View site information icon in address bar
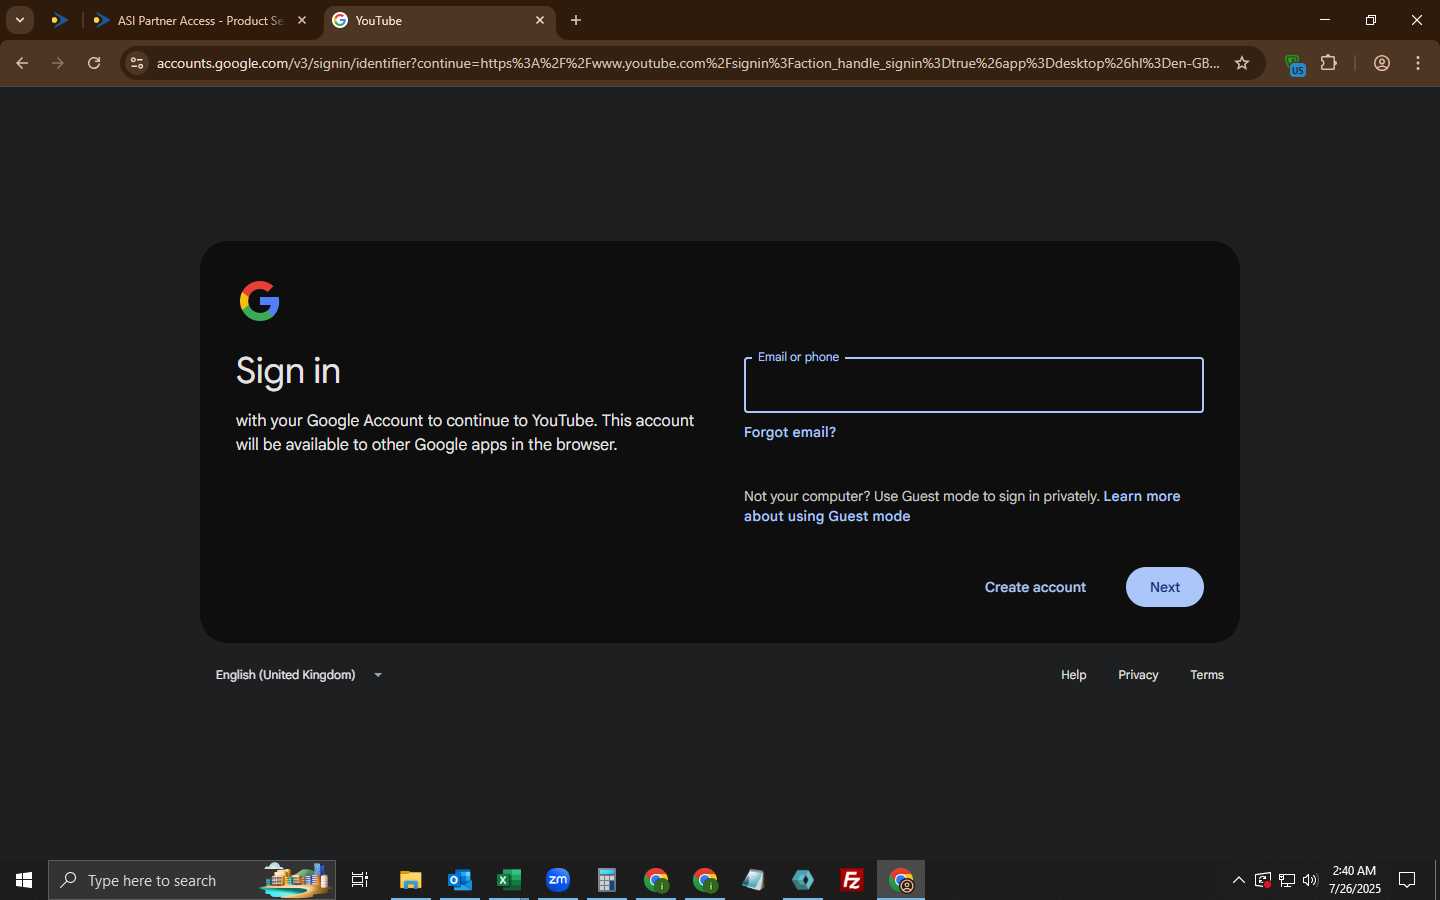The width and height of the screenshot is (1440, 900). click(137, 63)
